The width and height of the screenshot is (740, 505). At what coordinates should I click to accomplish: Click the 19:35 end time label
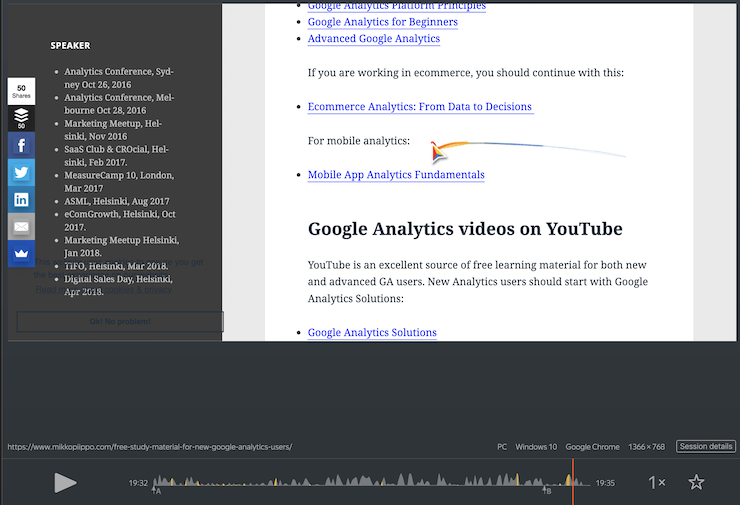[x=605, y=483]
